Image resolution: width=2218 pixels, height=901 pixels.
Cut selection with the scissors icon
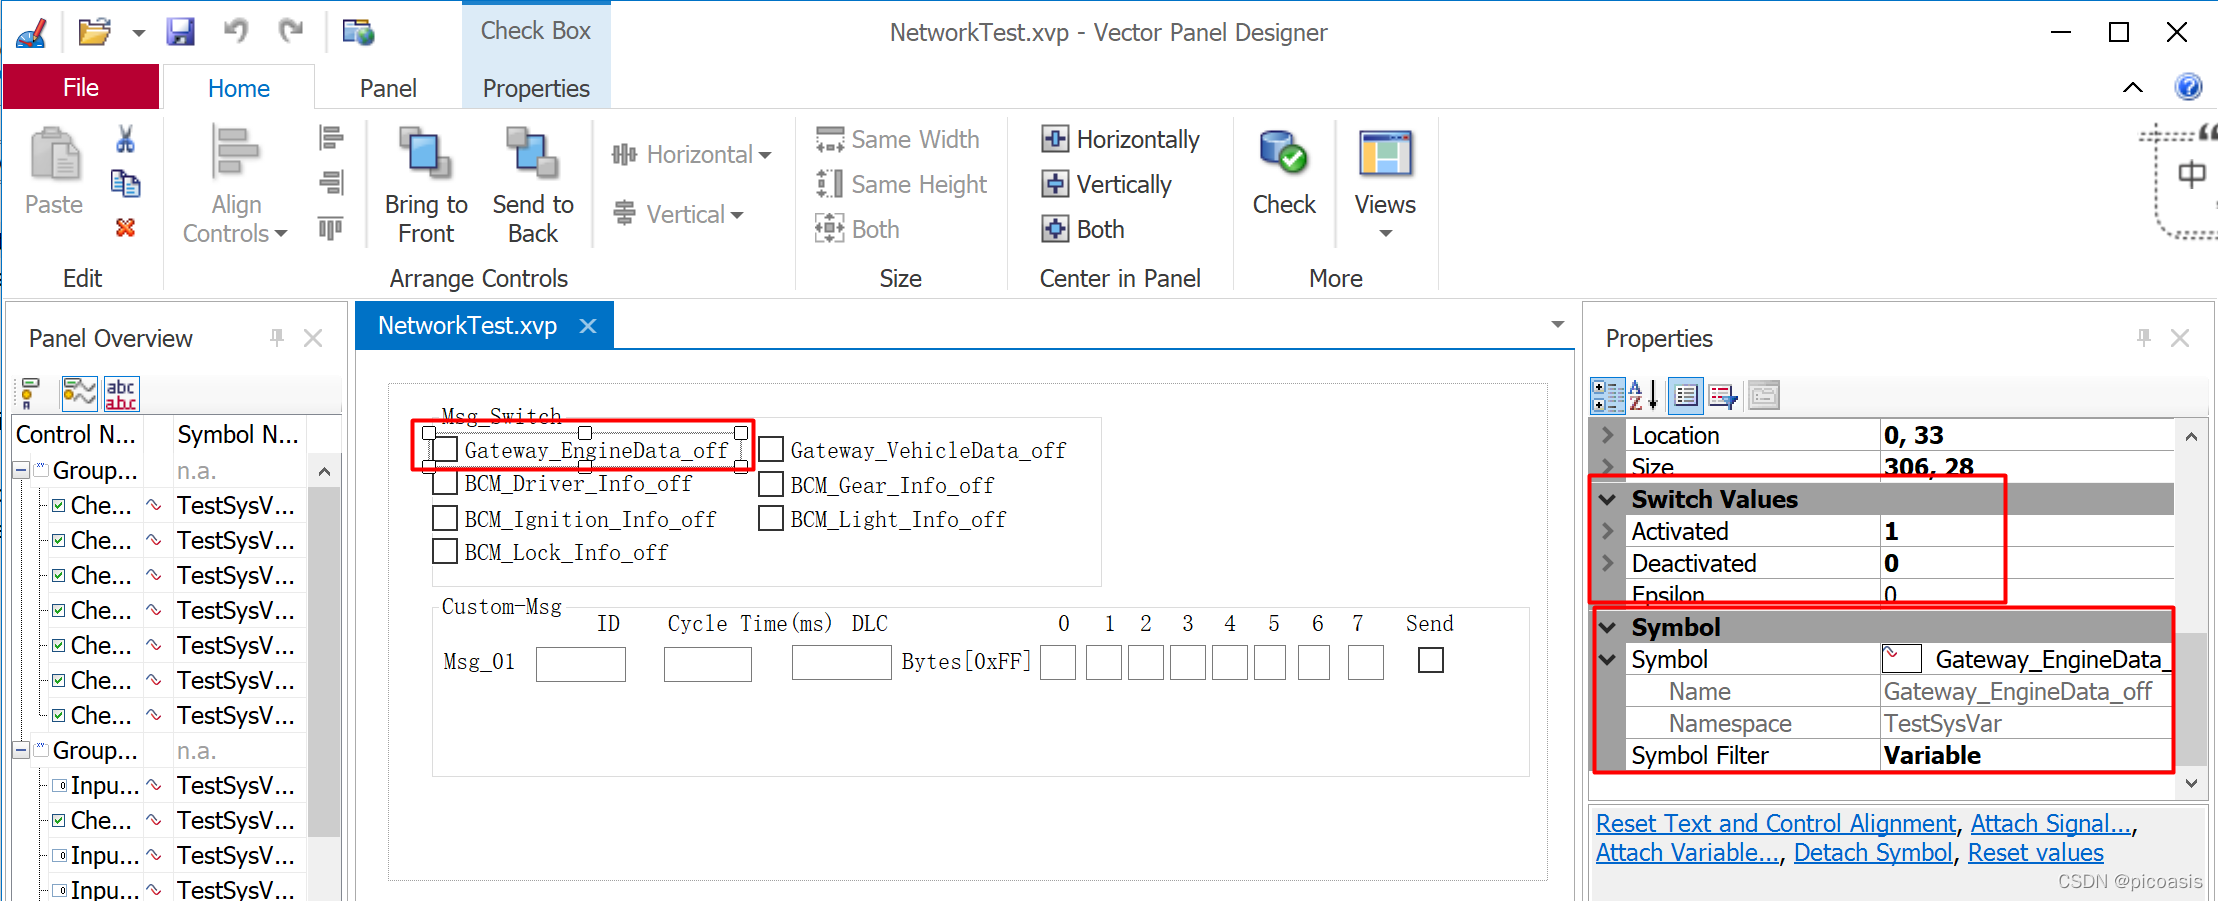click(x=125, y=139)
